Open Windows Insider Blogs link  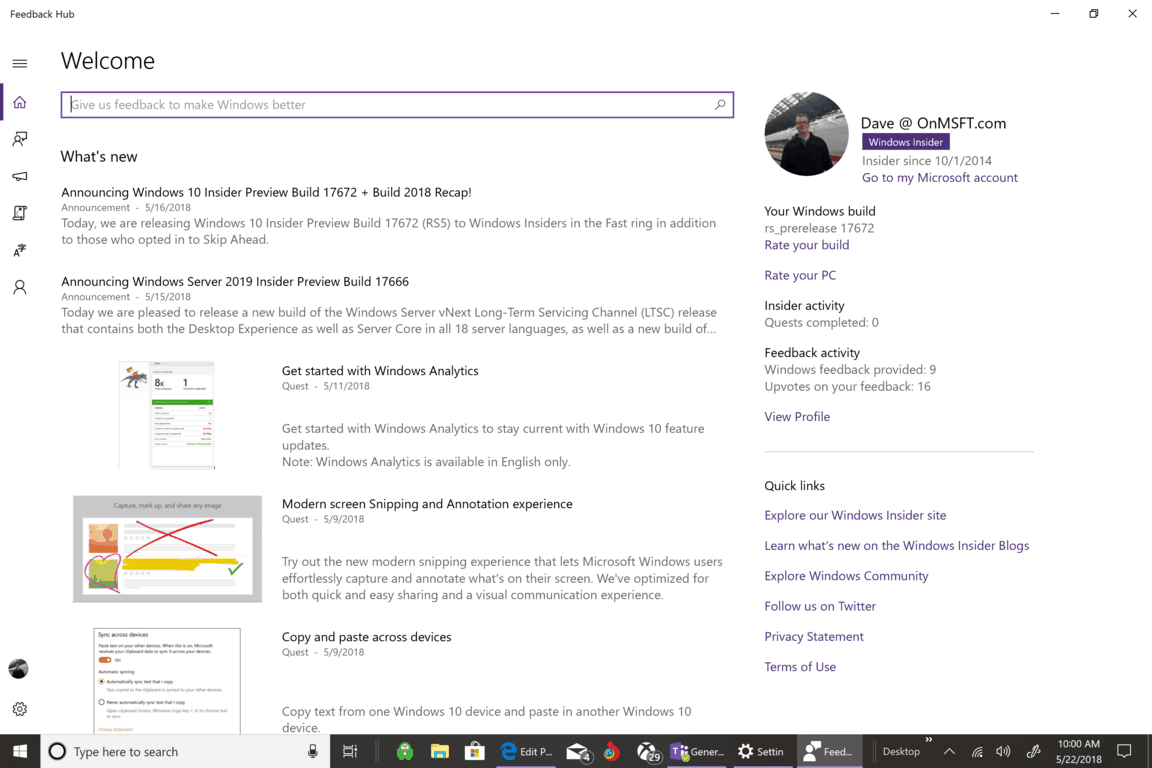click(x=896, y=545)
